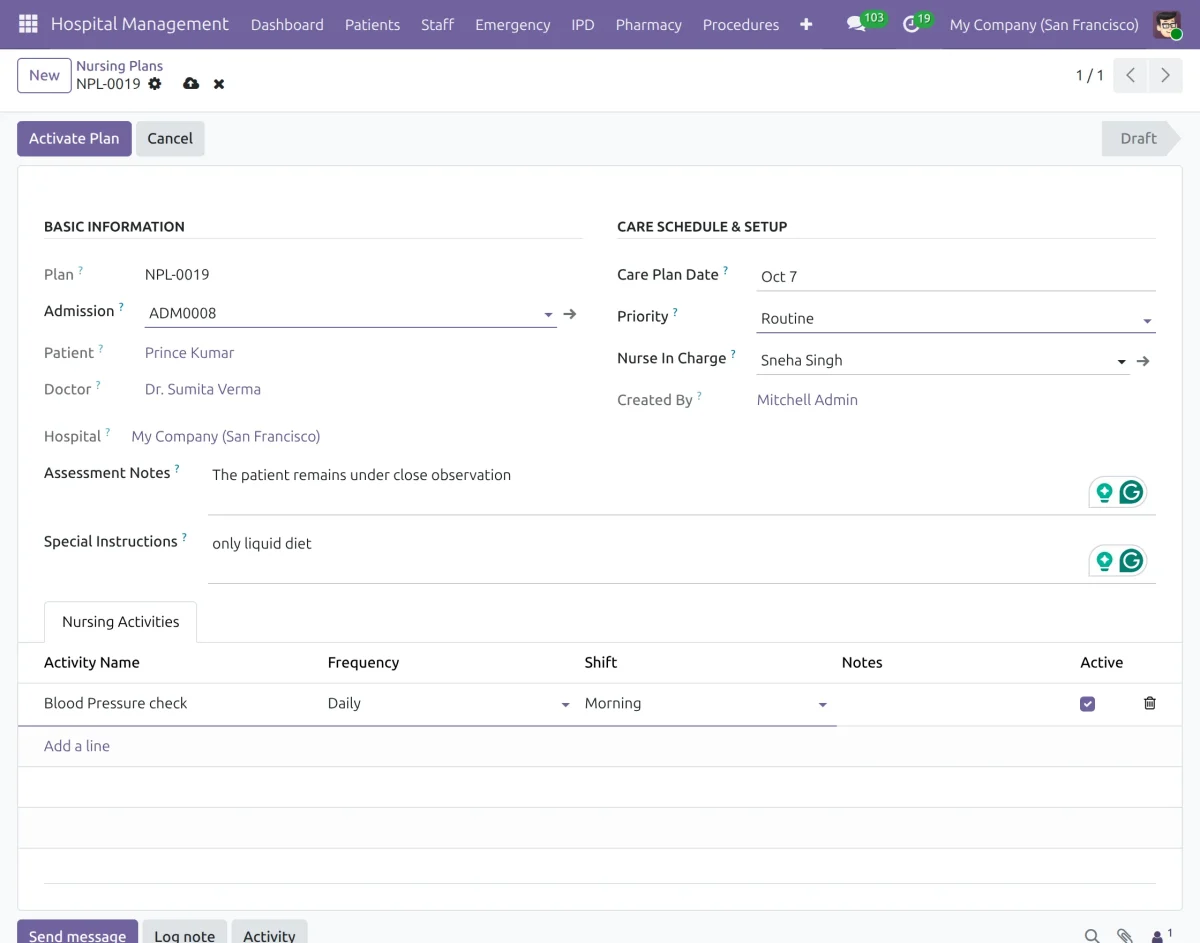Screen dimensions: 1200x943
Task: Open Nurse In Charge record arrow
Action: tap(1143, 361)
